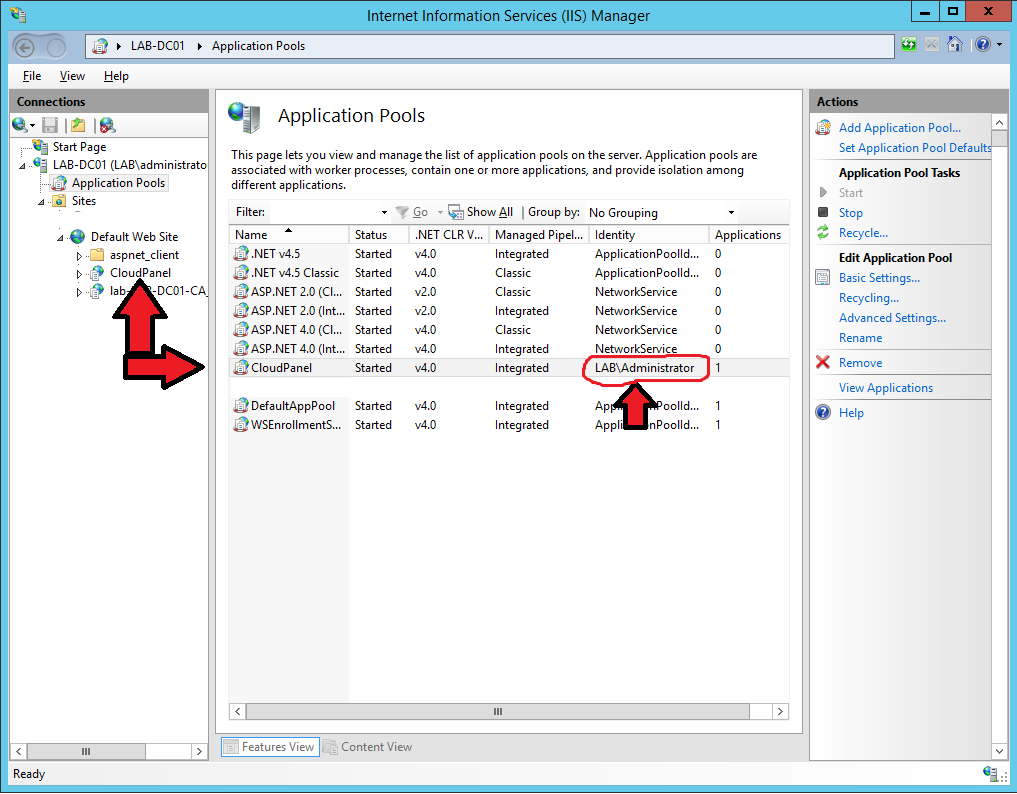1017x794 pixels.
Task: Click the Create New Connection globe icon
Action: coord(20,125)
